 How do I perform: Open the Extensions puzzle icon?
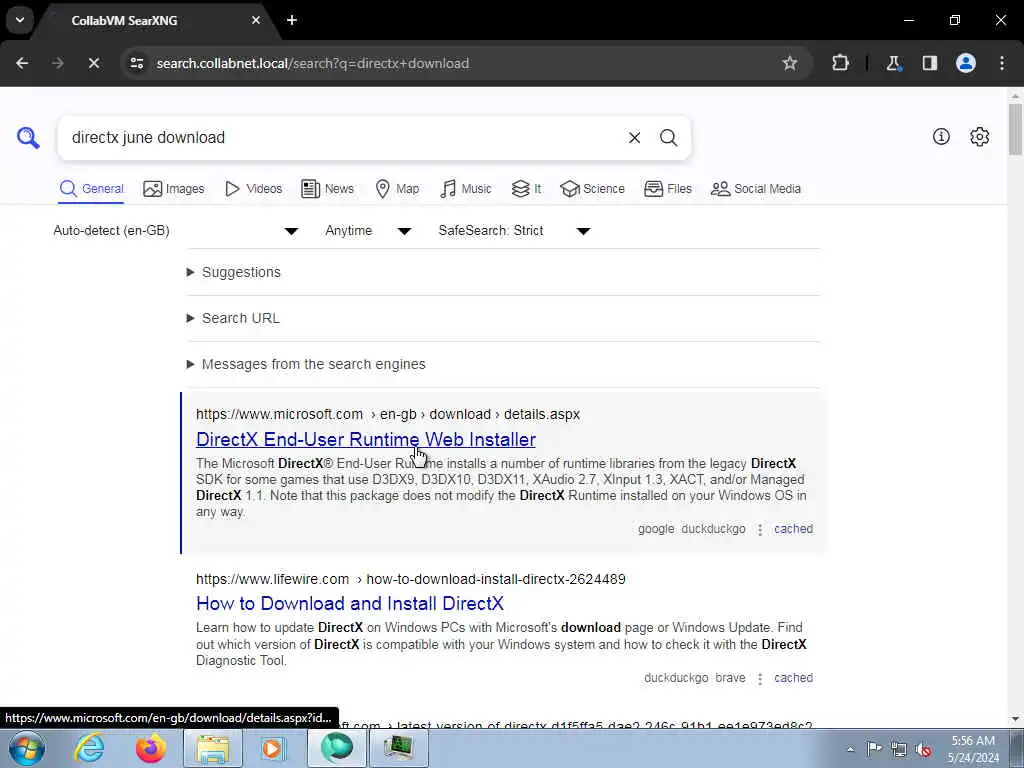[840, 63]
